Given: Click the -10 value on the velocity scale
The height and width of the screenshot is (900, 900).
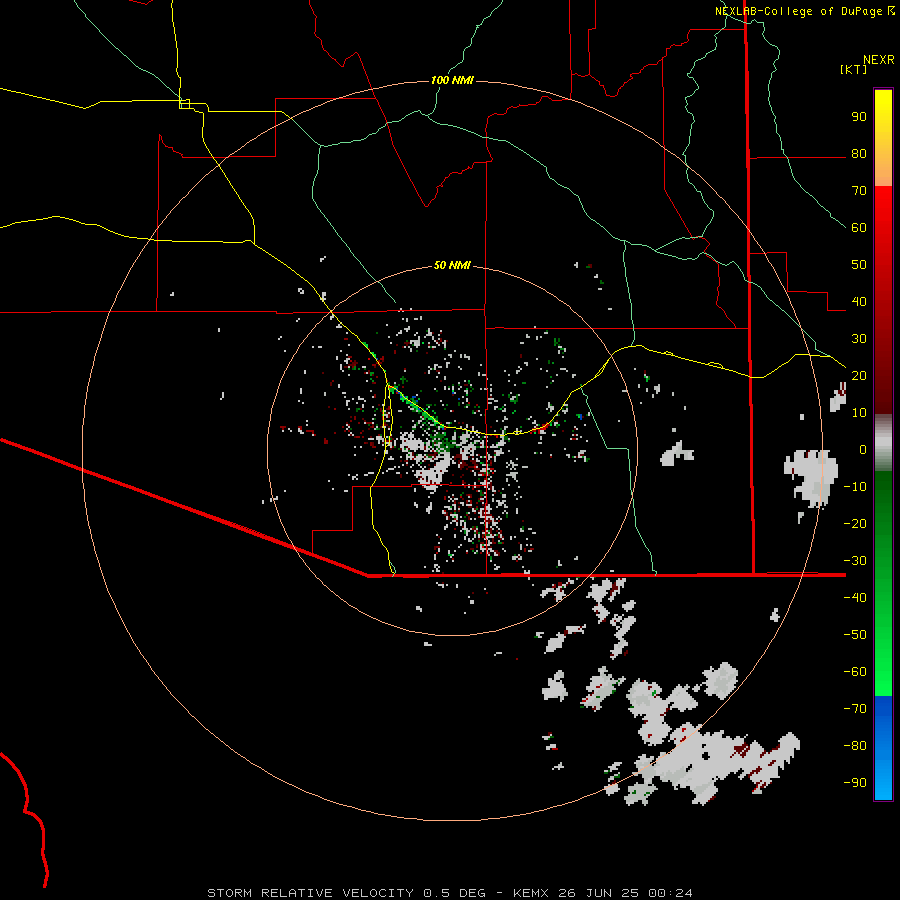Looking at the screenshot, I should (x=855, y=487).
